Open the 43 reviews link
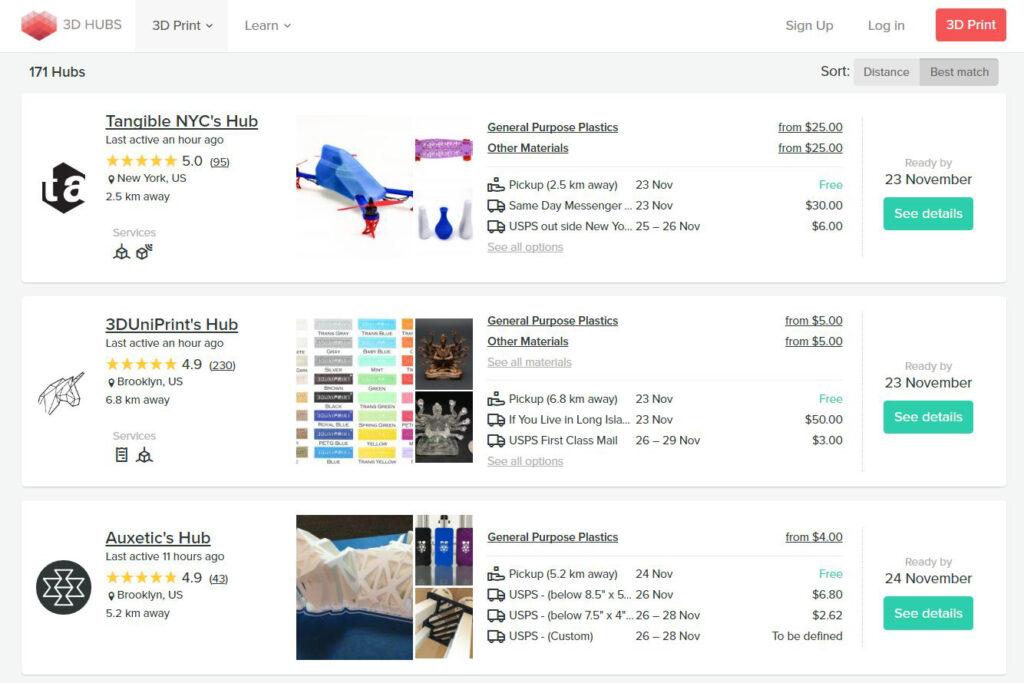This screenshot has width=1024, height=683. point(219,579)
